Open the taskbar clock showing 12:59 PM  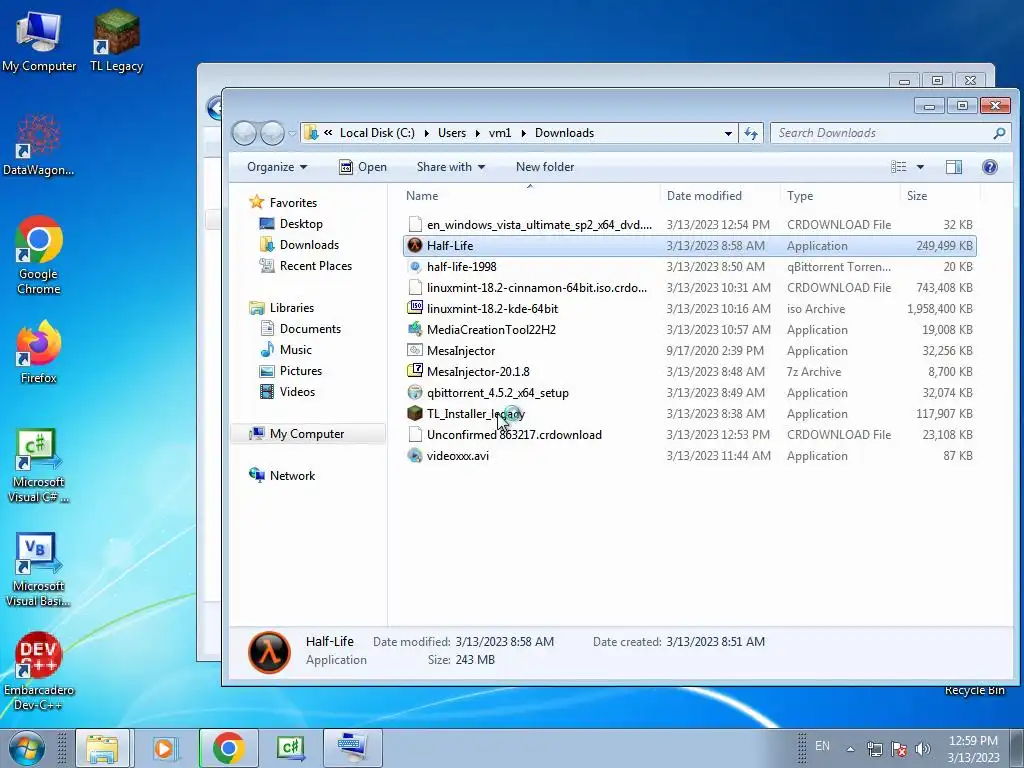973,749
